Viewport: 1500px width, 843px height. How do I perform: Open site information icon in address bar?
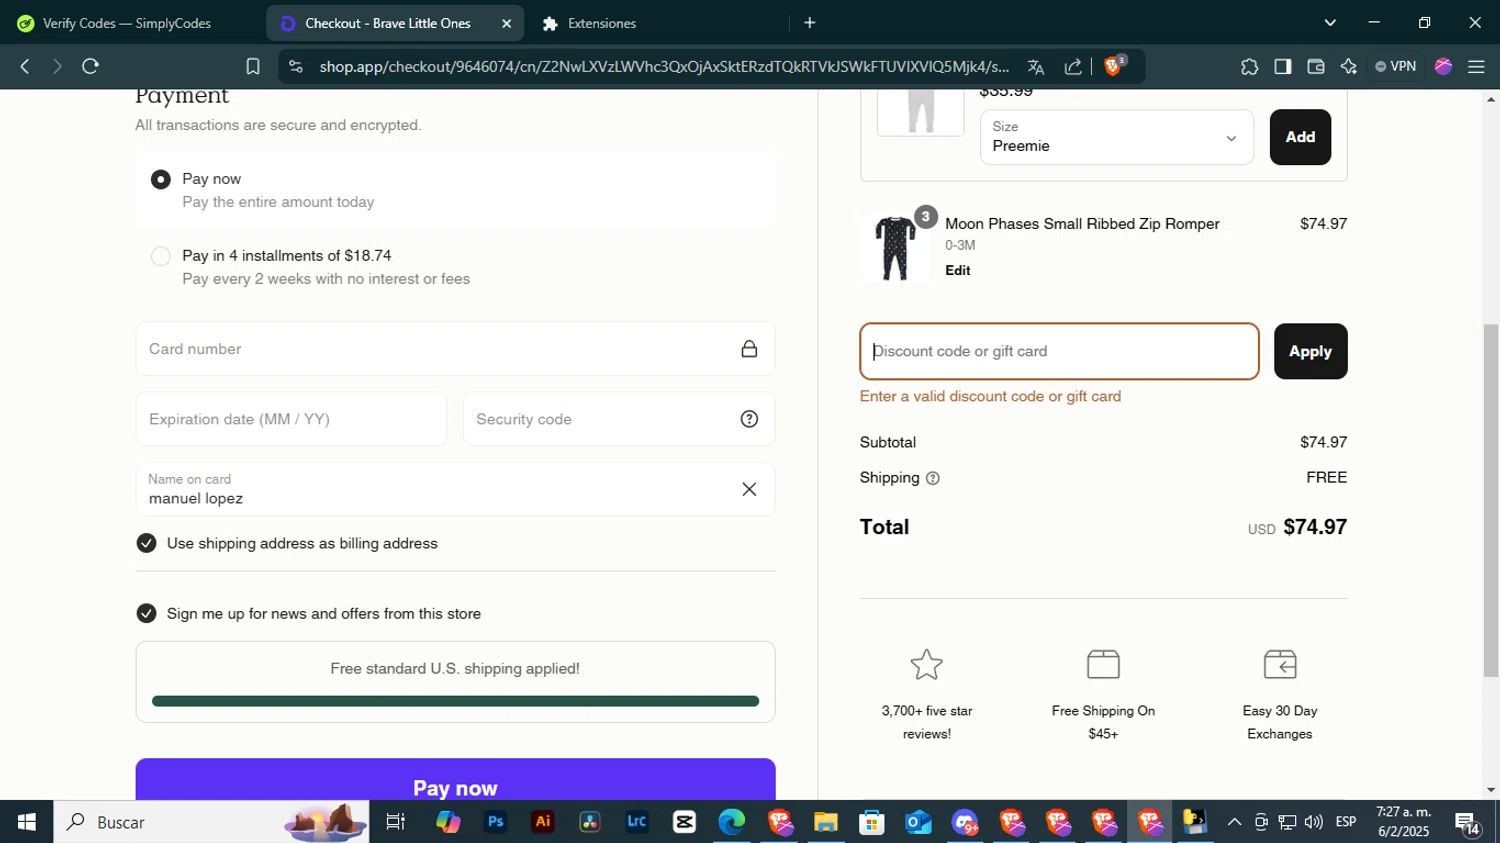[x=295, y=66]
